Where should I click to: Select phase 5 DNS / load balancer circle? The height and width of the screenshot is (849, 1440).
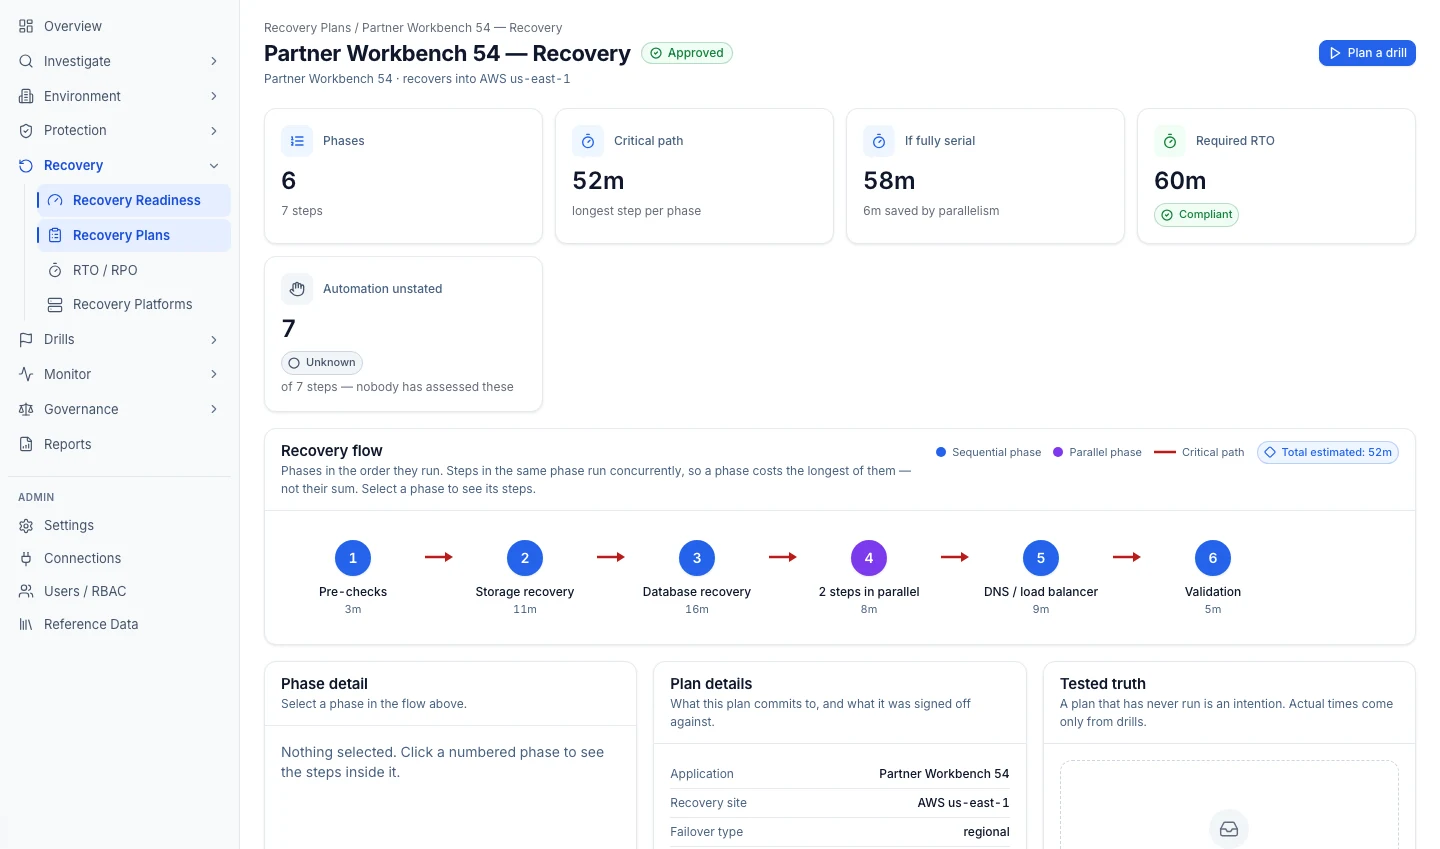[1041, 558]
